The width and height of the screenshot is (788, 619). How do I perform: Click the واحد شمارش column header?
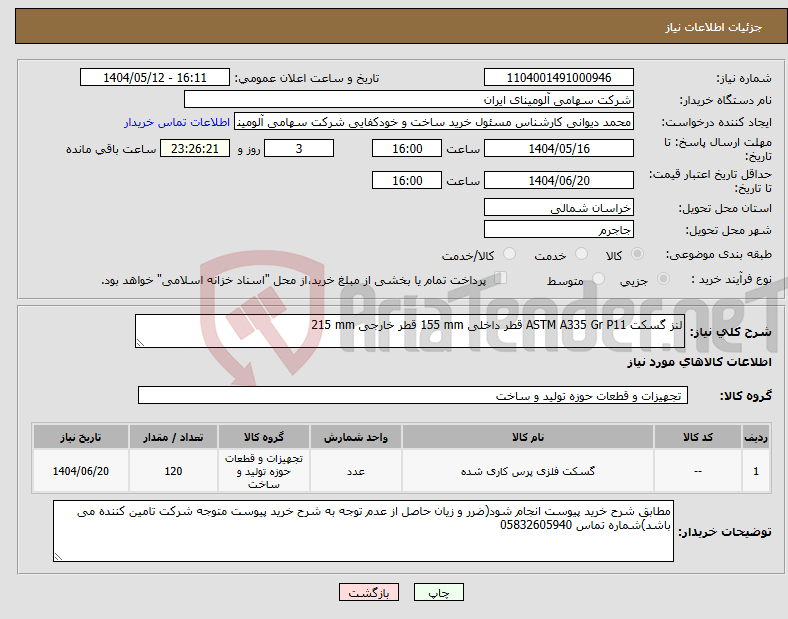click(x=356, y=437)
